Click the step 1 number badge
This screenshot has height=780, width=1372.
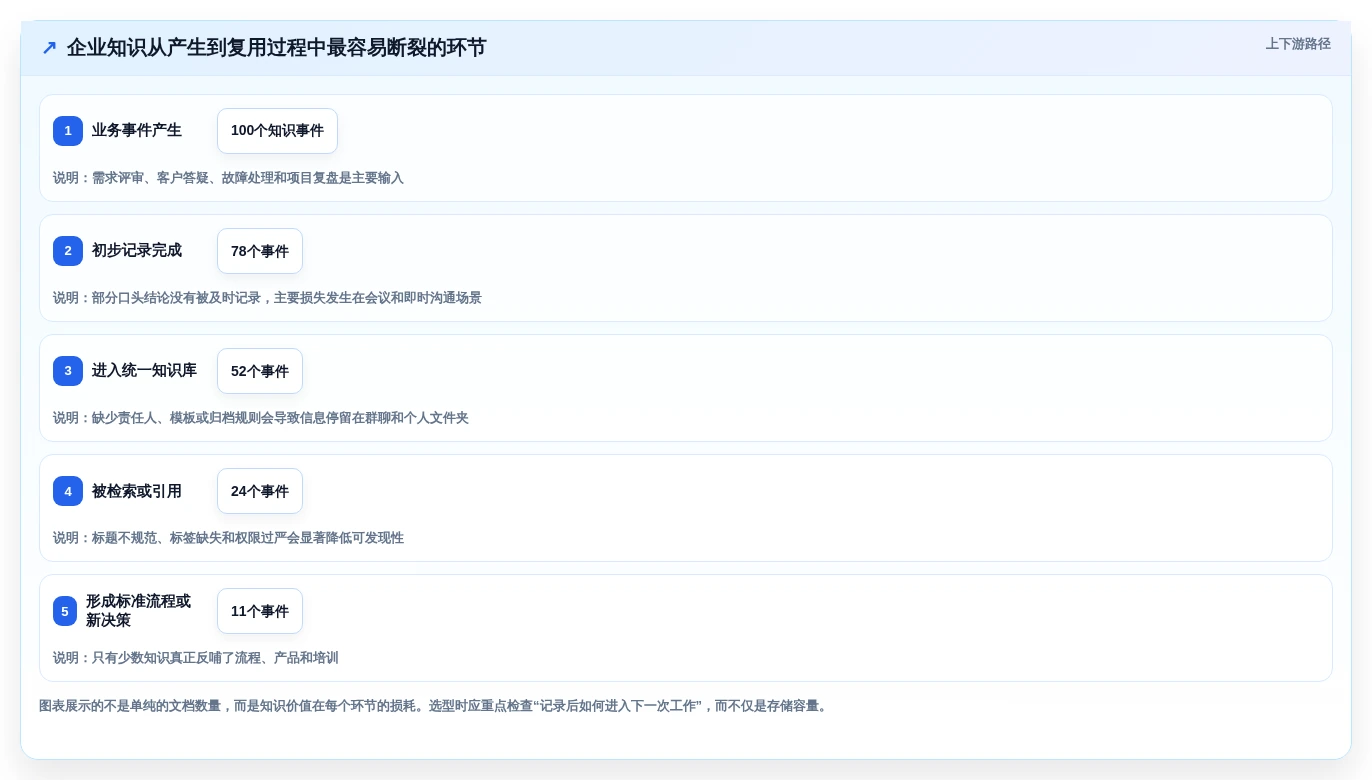(x=68, y=131)
